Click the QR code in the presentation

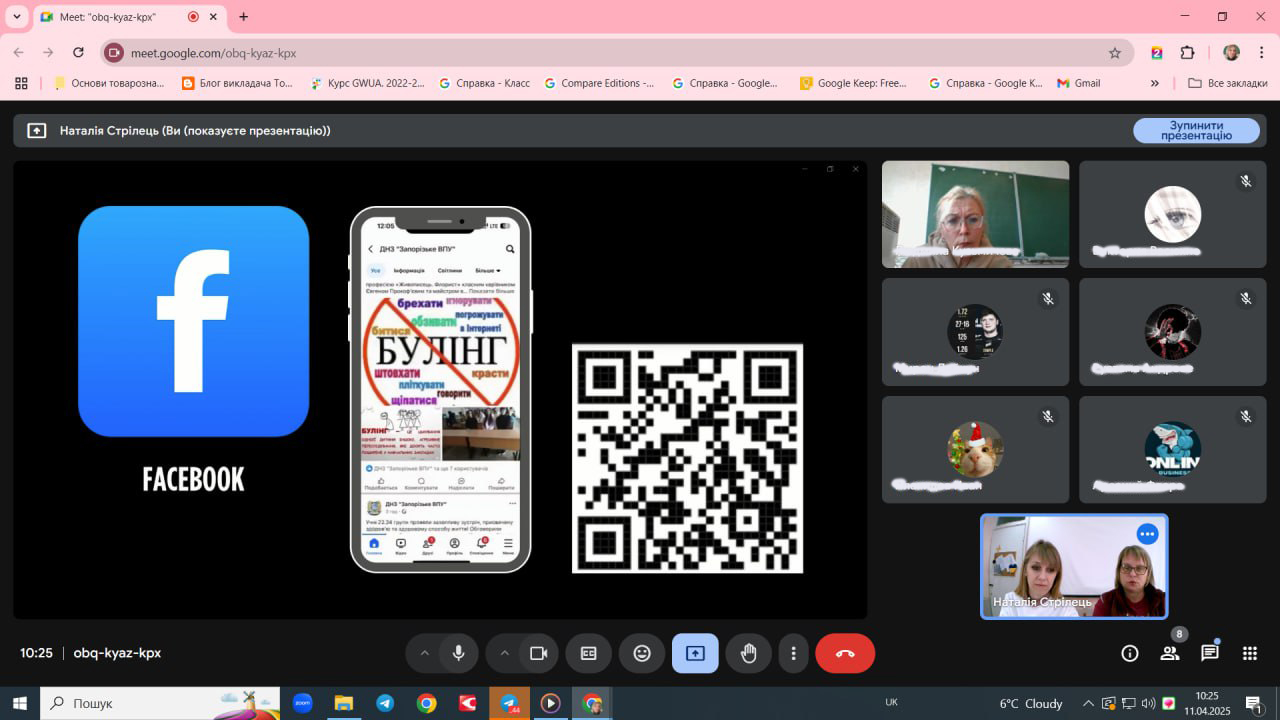click(687, 458)
